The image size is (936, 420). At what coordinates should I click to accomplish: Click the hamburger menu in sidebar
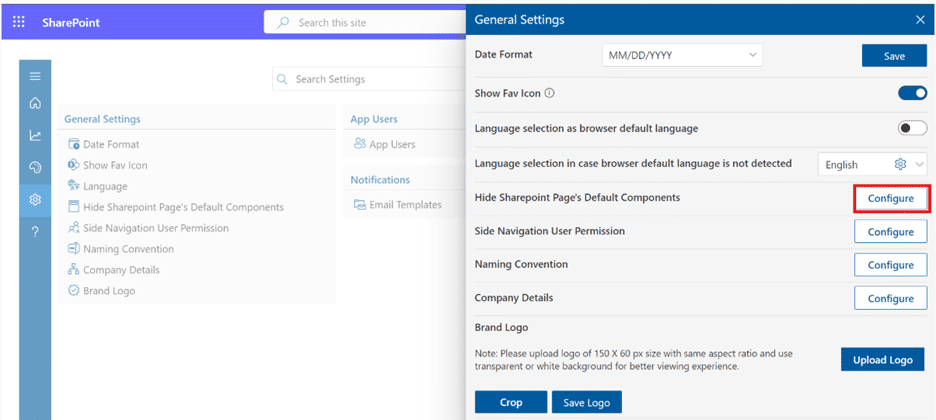(x=35, y=76)
